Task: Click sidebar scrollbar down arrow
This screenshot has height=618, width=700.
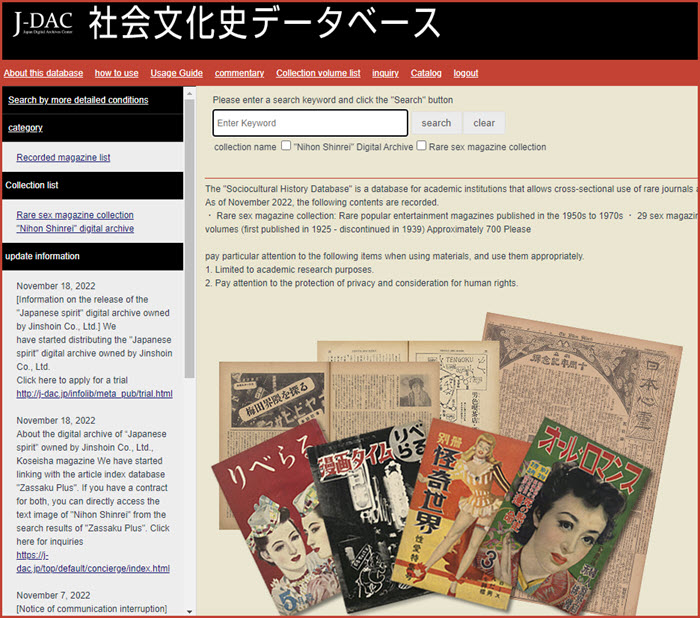Action: tap(189, 611)
